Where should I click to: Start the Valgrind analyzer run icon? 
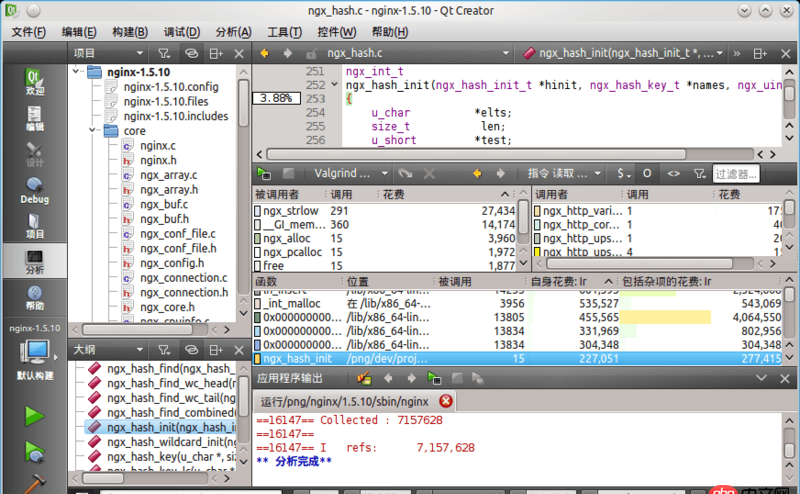(263, 173)
